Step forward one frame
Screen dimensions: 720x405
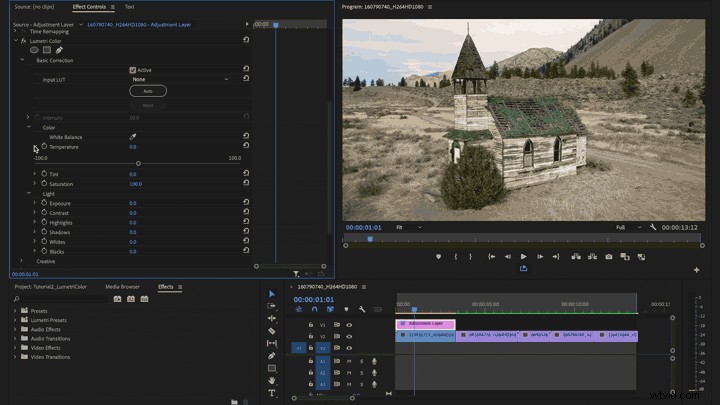tap(540, 257)
